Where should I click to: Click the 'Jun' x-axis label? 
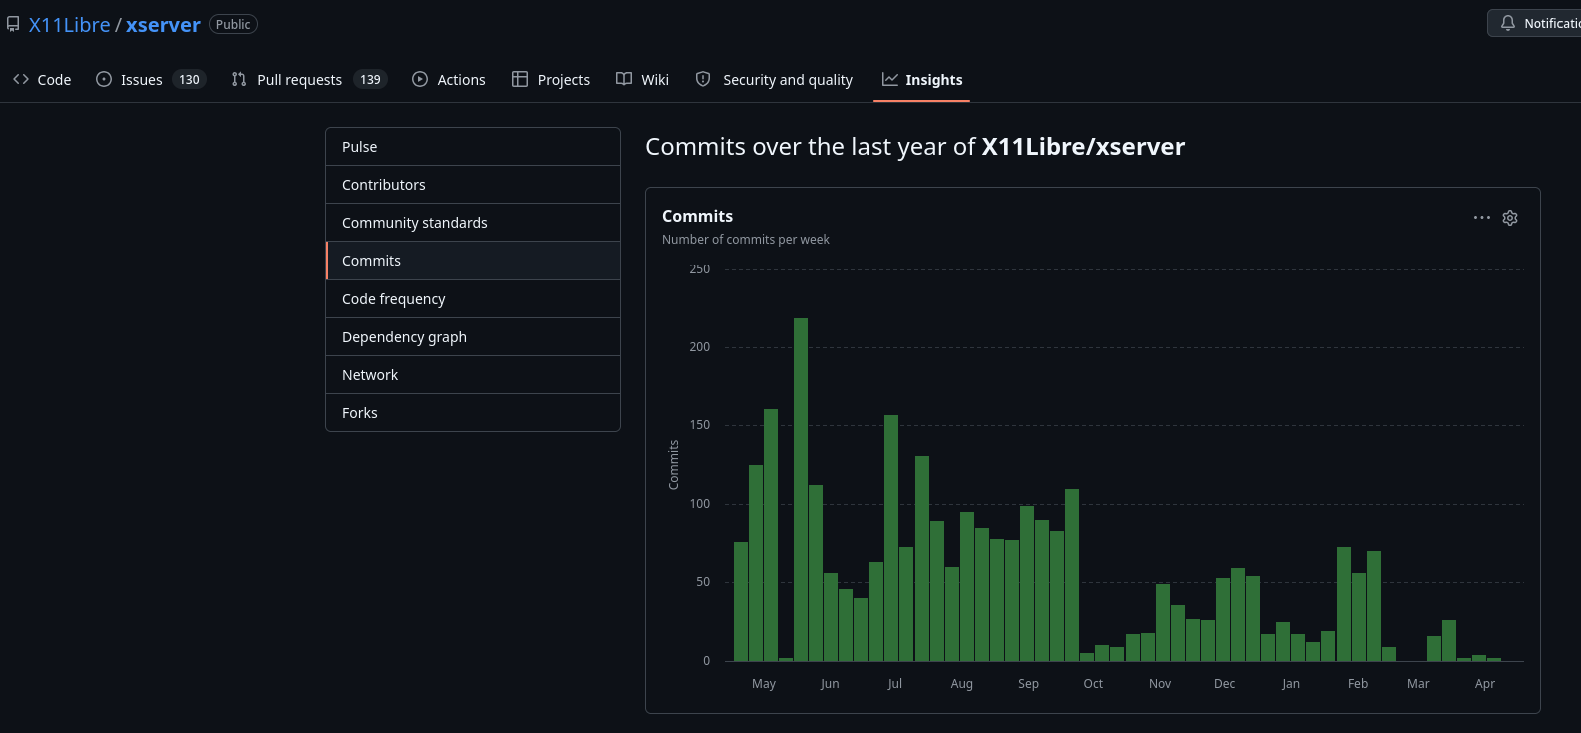click(830, 684)
